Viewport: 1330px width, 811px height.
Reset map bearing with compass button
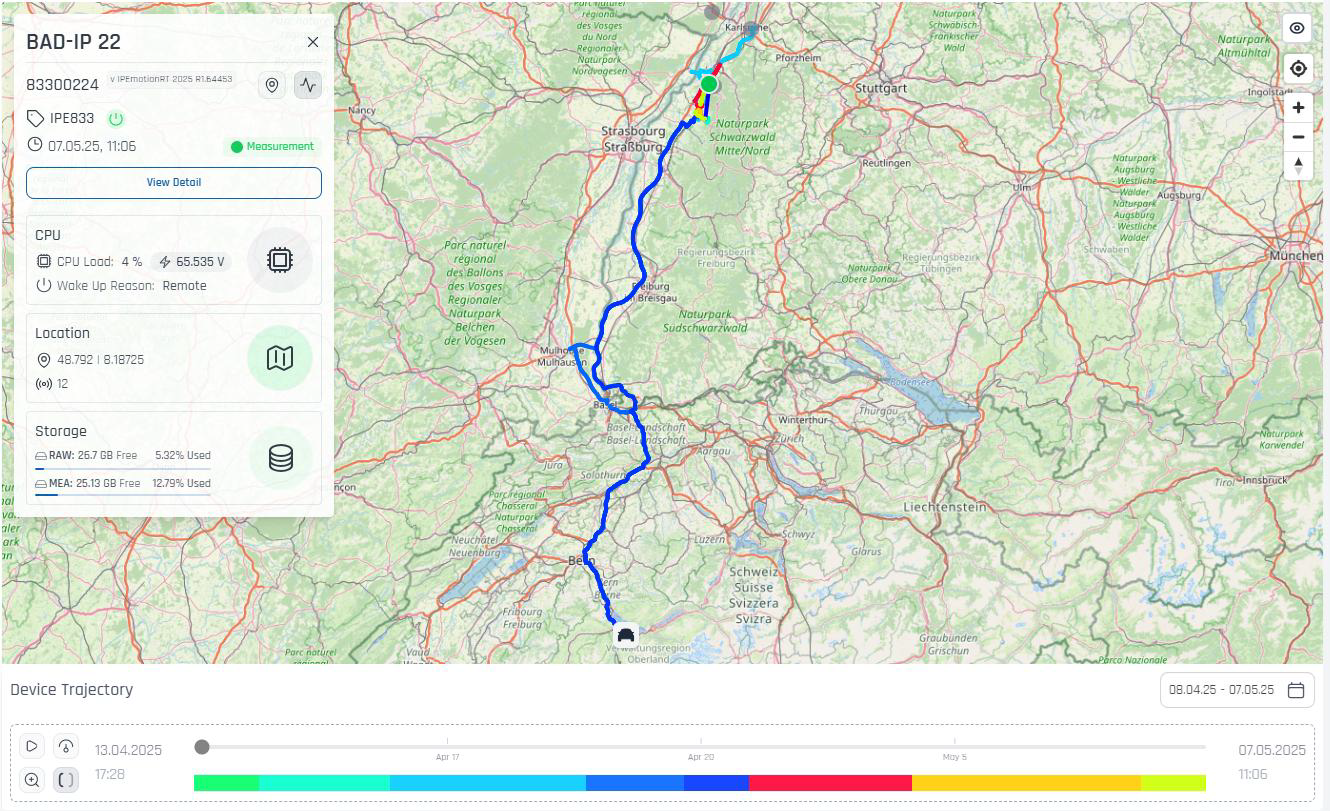1297,166
